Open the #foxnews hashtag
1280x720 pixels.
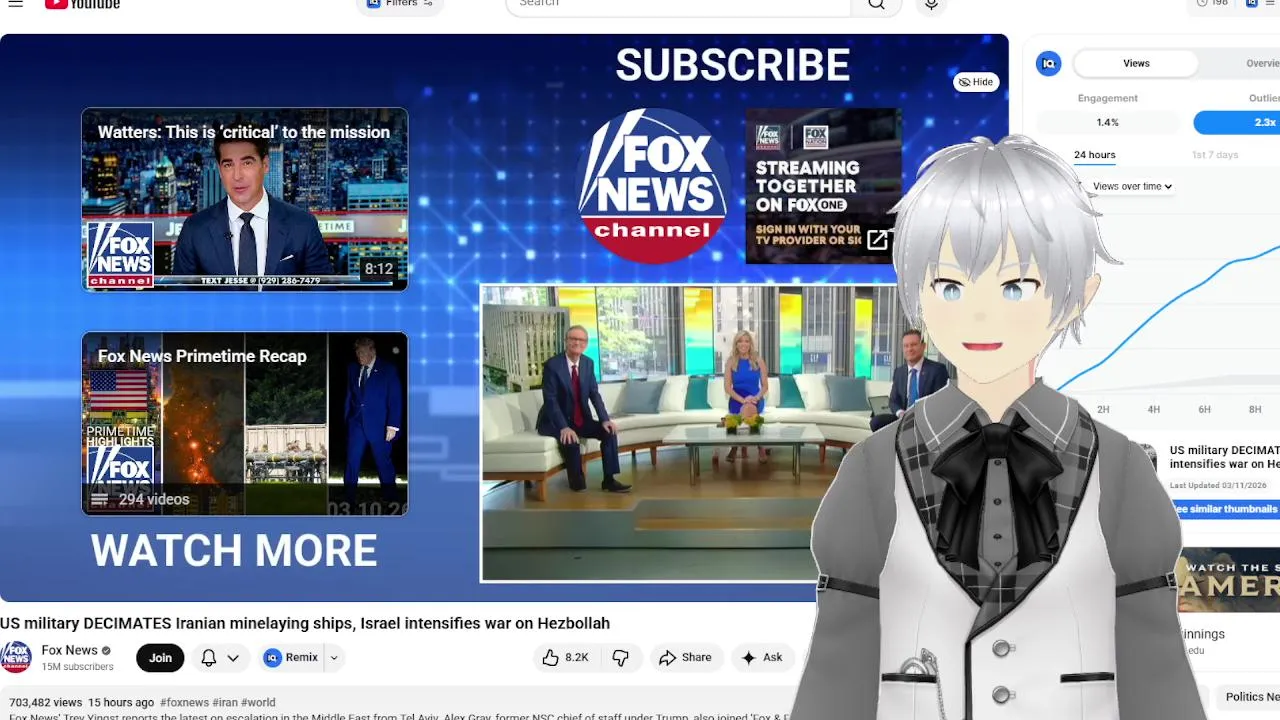tap(184, 702)
